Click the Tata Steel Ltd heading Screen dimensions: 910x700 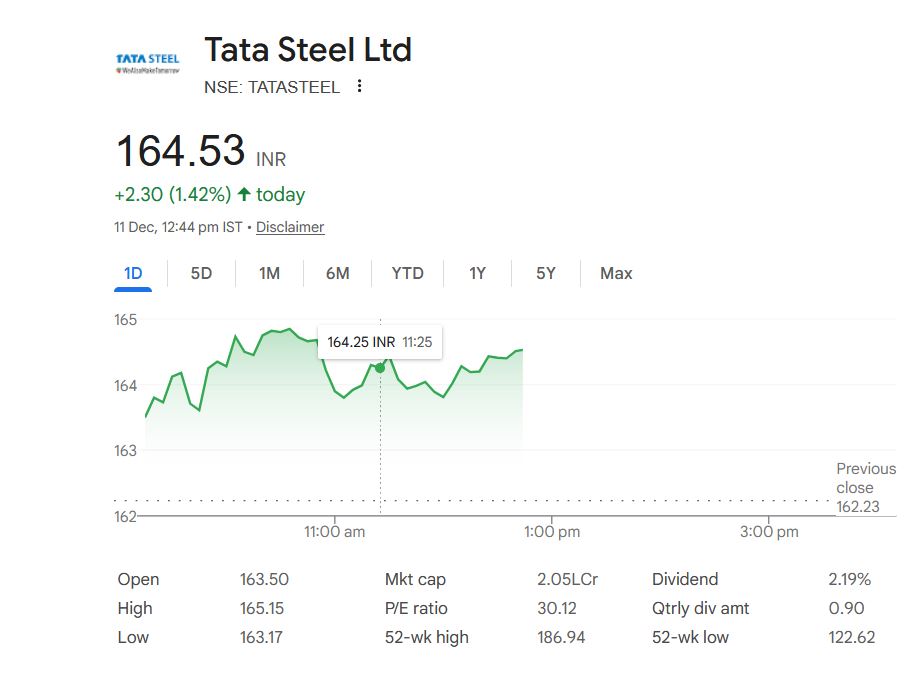308,49
